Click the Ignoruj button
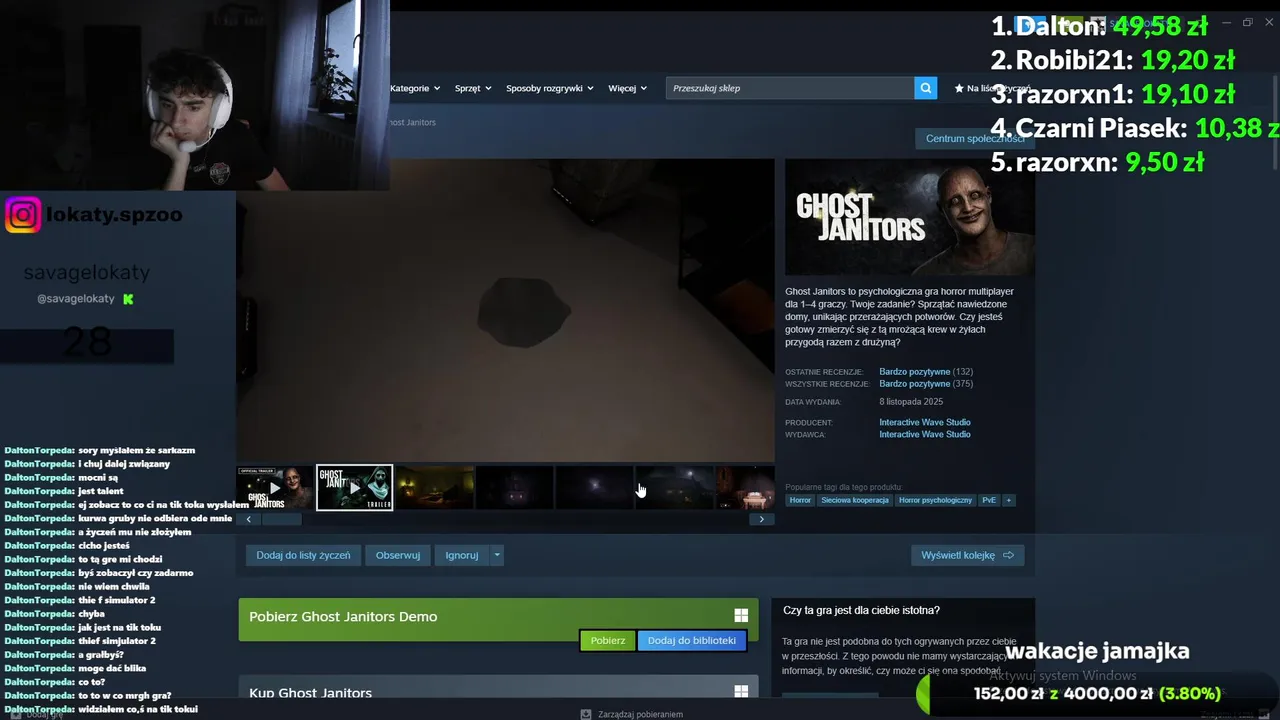 pyautogui.click(x=462, y=555)
